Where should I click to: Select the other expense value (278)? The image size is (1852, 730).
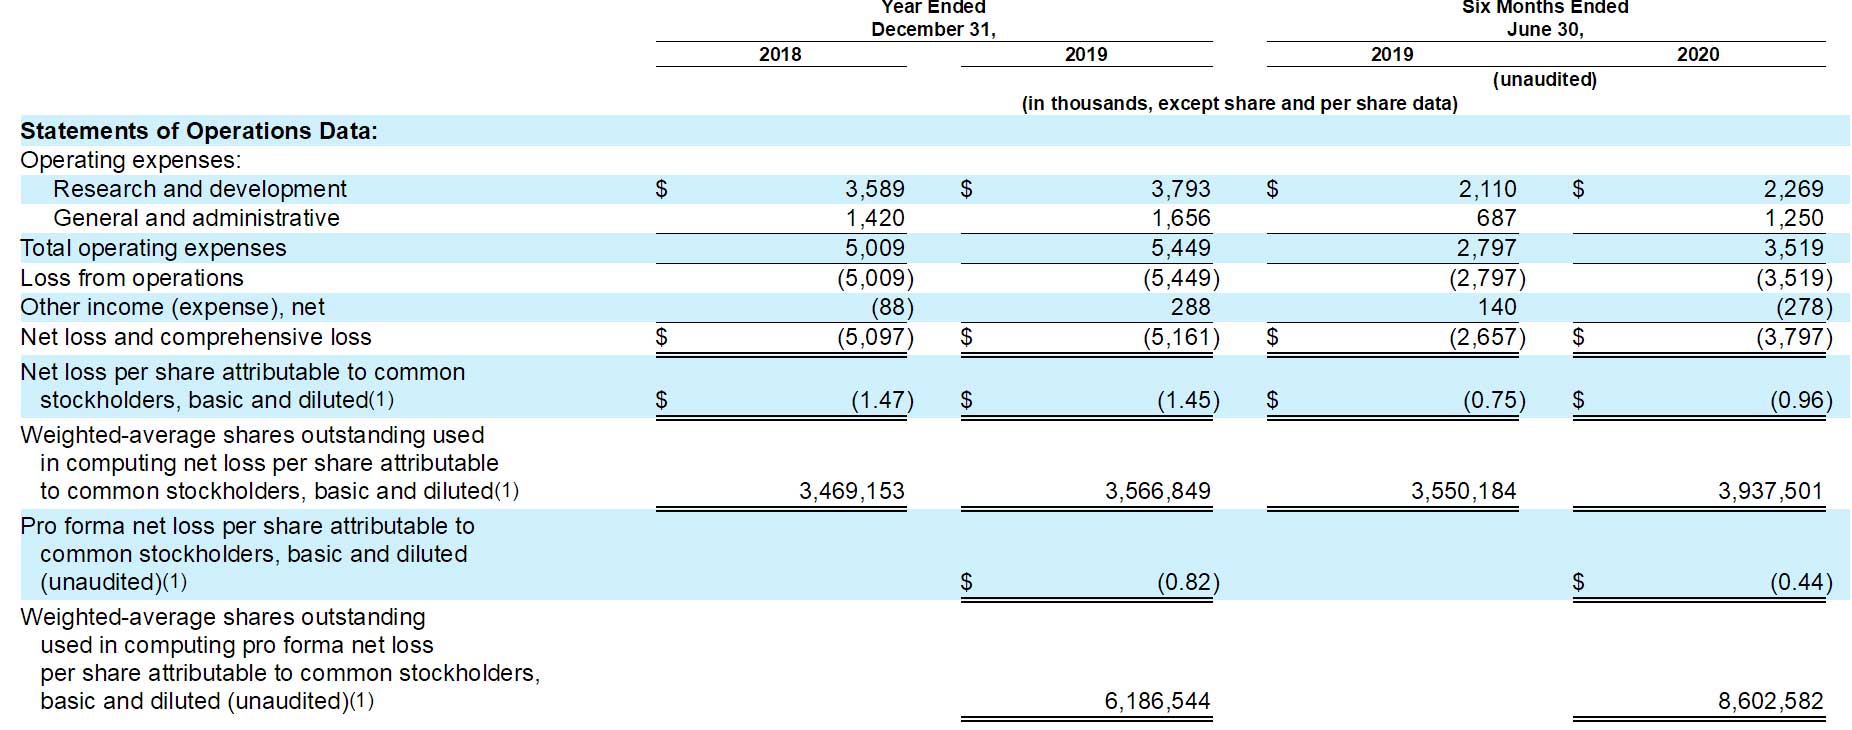tap(1804, 307)
